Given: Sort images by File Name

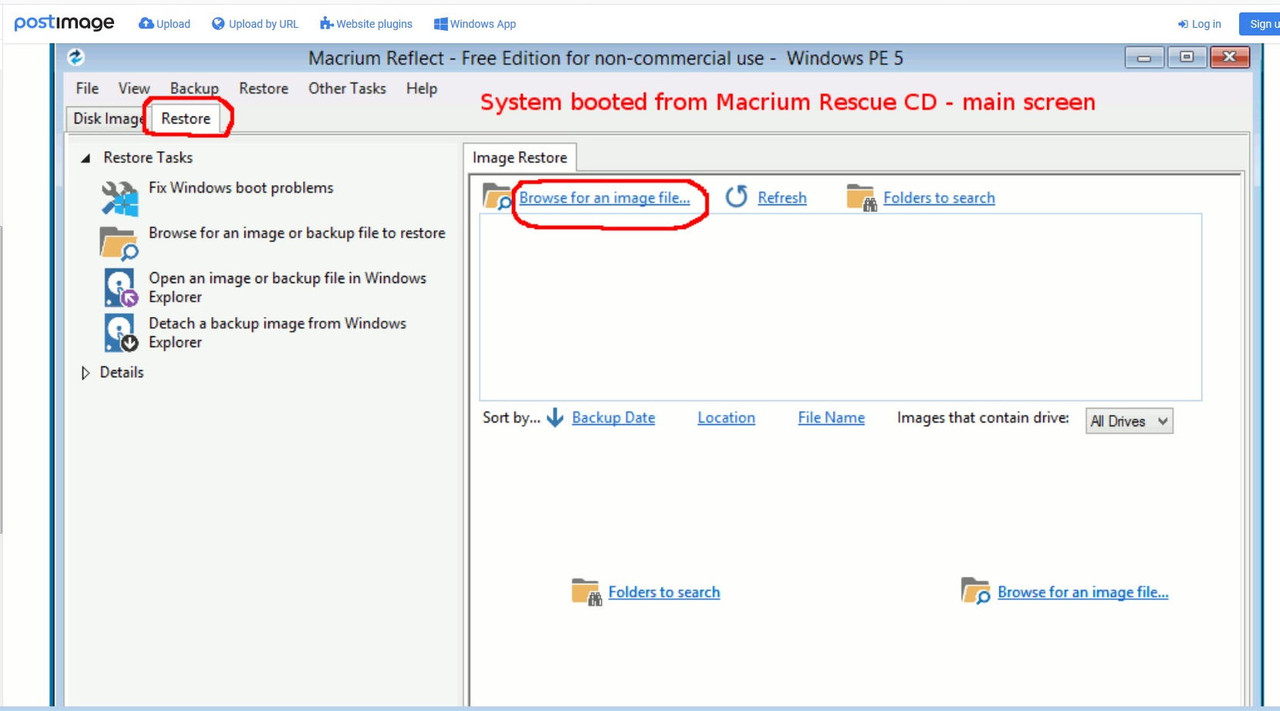Looking at the screenshot, I should coord(831,418).
